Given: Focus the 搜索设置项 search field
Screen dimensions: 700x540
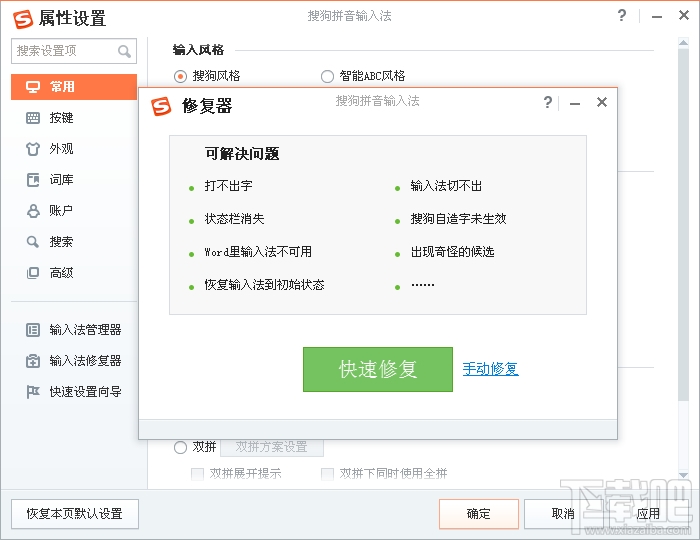Looking at the screenshot, I should pyautogui.click(x=74, y=51).
